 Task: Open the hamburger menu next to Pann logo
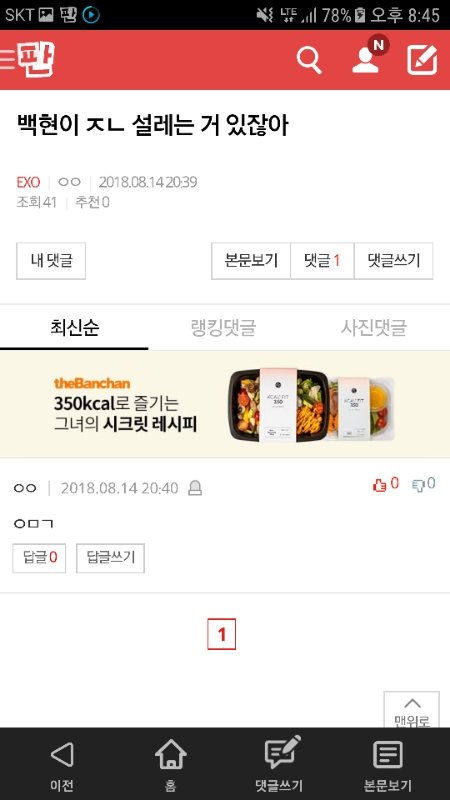7,59
